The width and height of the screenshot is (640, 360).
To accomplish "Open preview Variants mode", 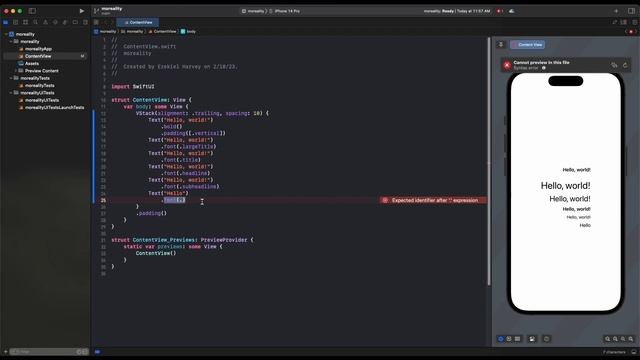I will point(518,339).
